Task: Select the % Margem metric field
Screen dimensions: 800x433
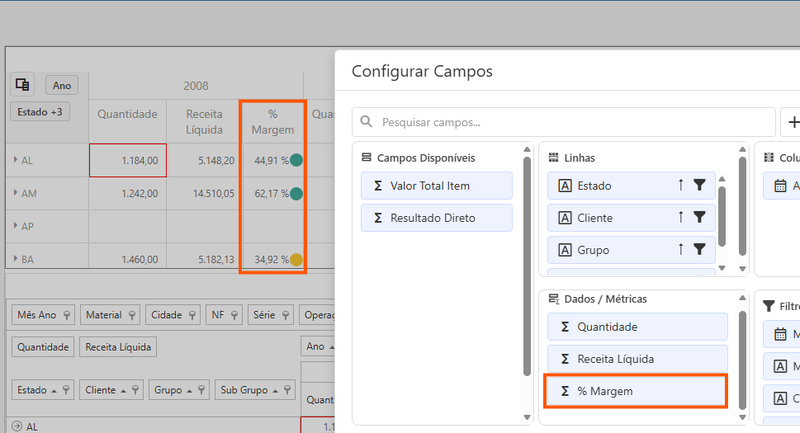Action: [x=636, y=391]
